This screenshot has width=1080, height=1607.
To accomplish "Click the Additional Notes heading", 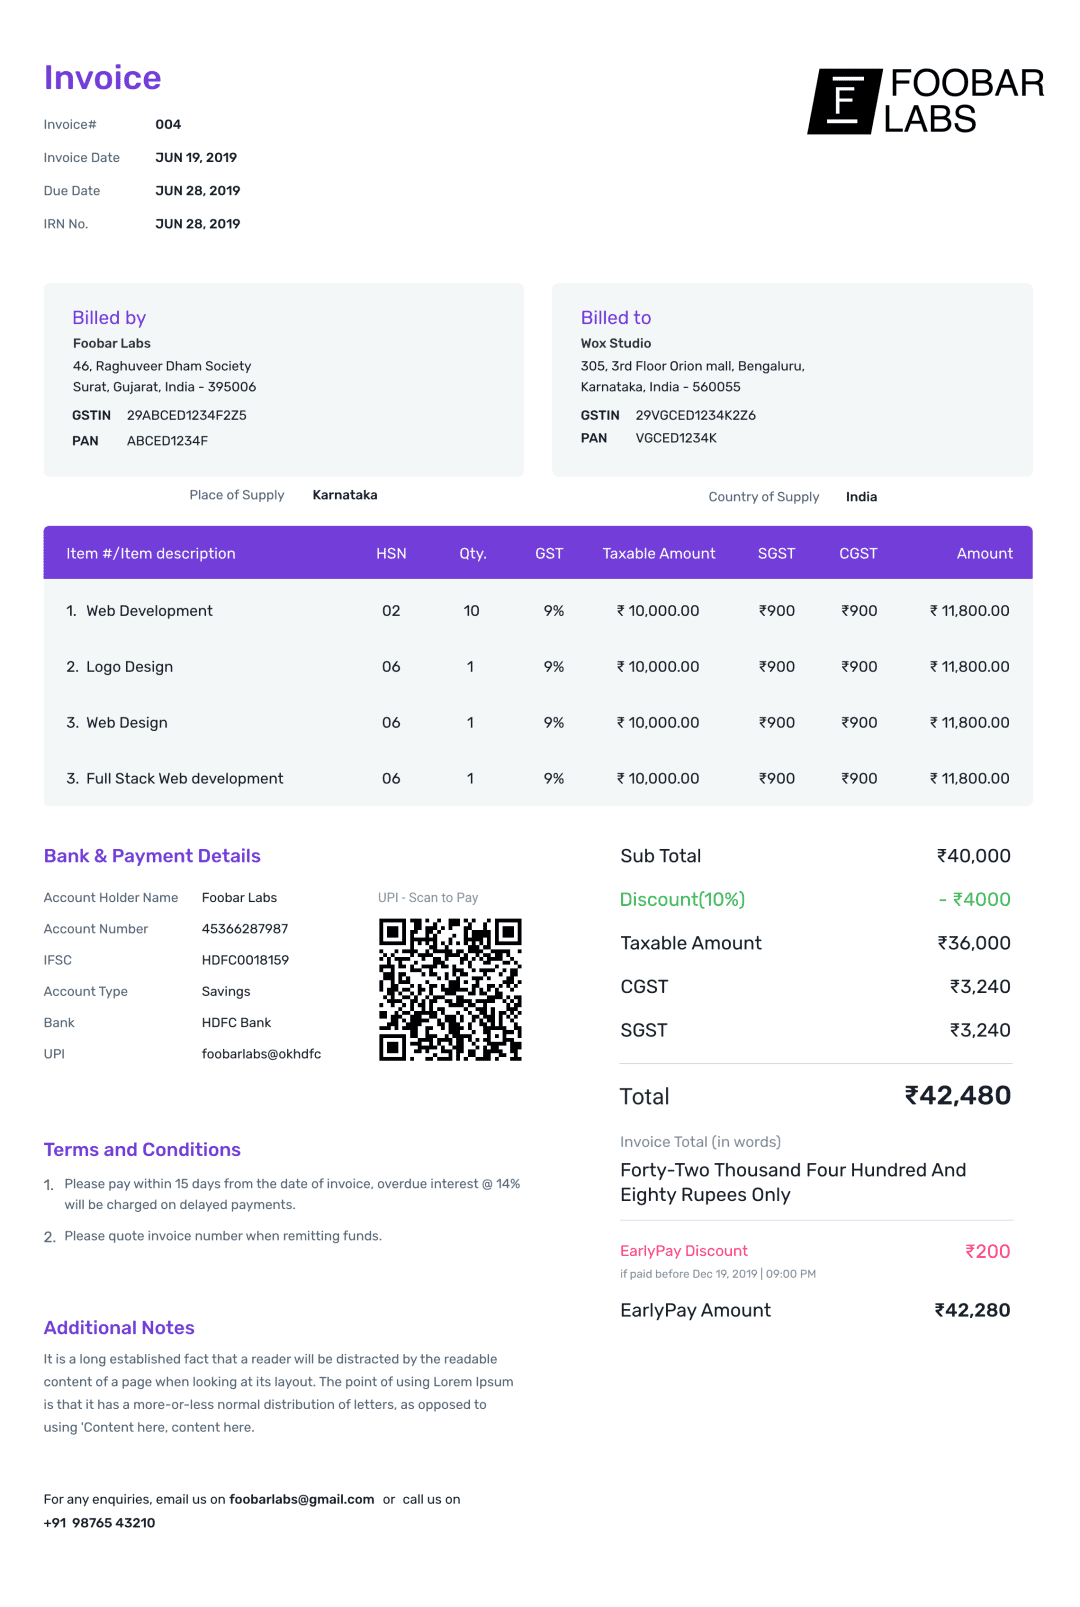I will pyautogui.click(x=119, y=1328).
